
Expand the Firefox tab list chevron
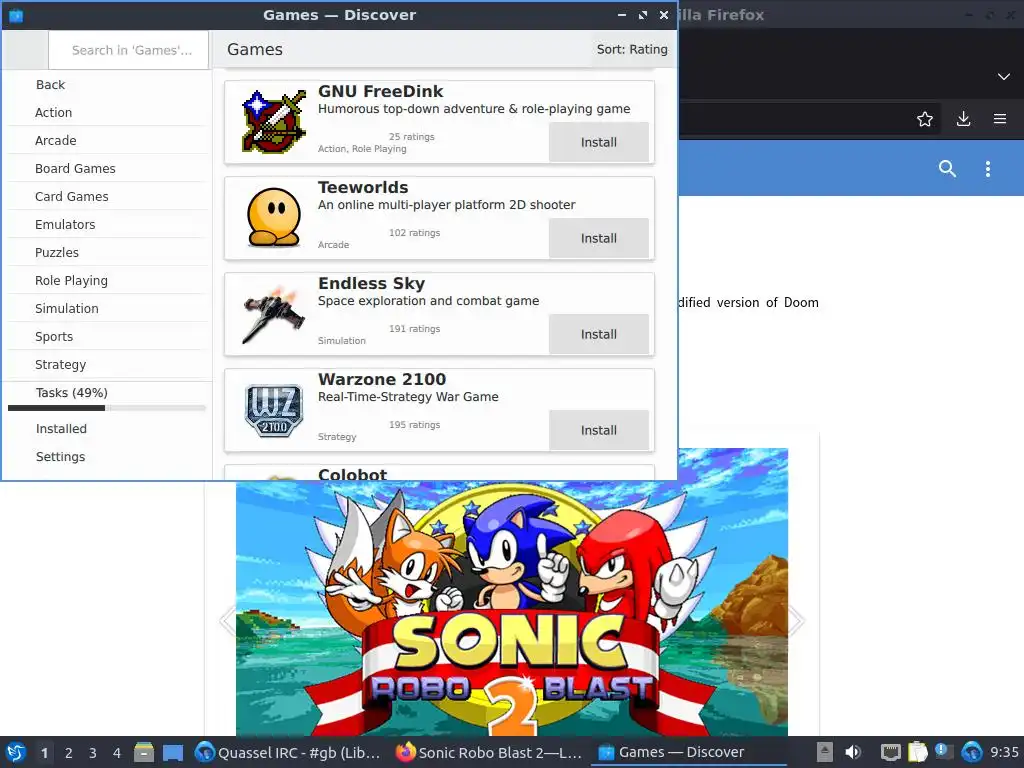pos(1004,77)
